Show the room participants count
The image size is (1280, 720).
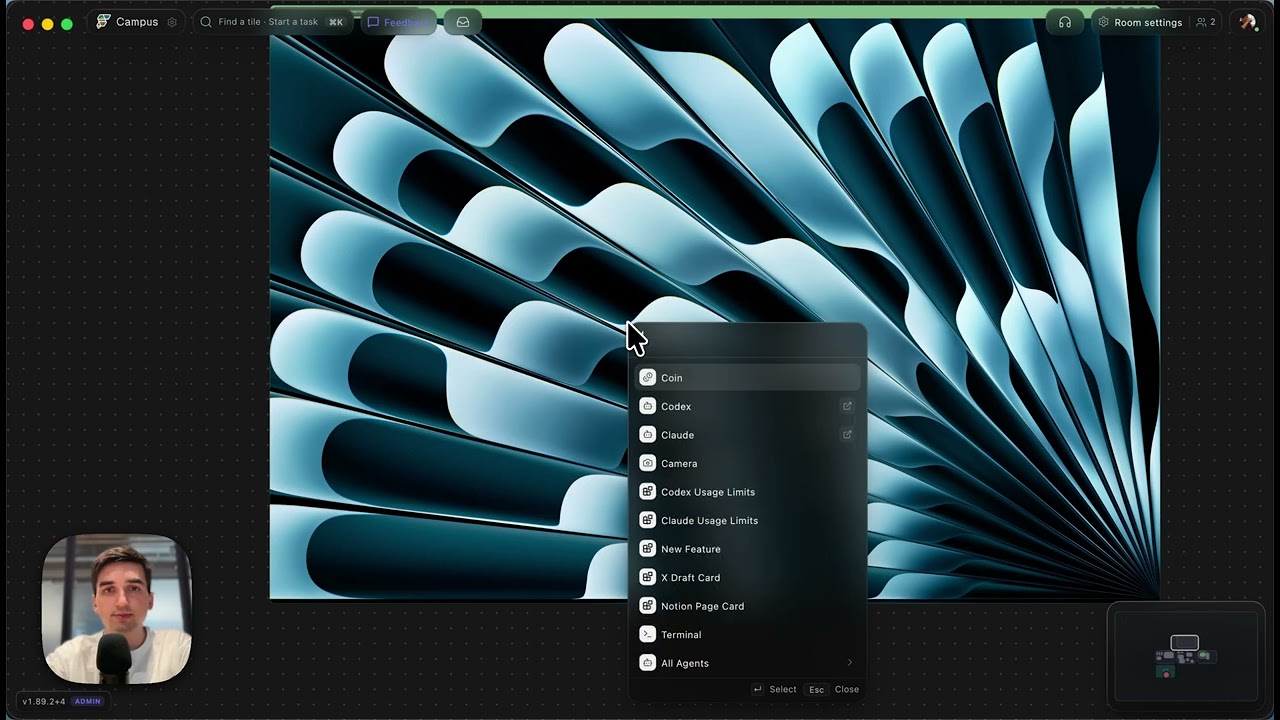point(1206,22)
